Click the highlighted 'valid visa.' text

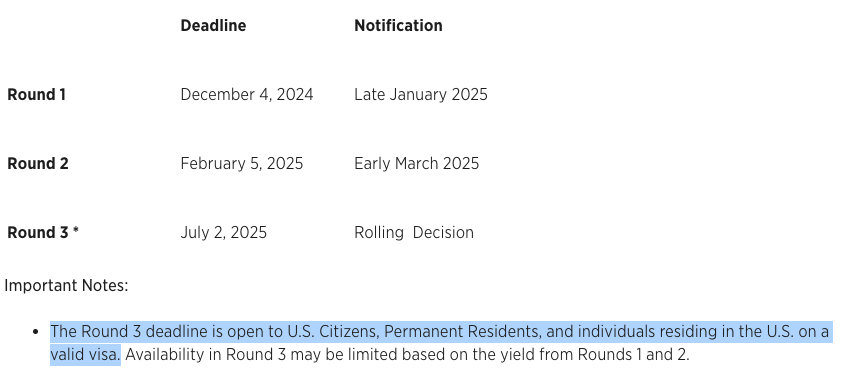(x=85, y=355)
